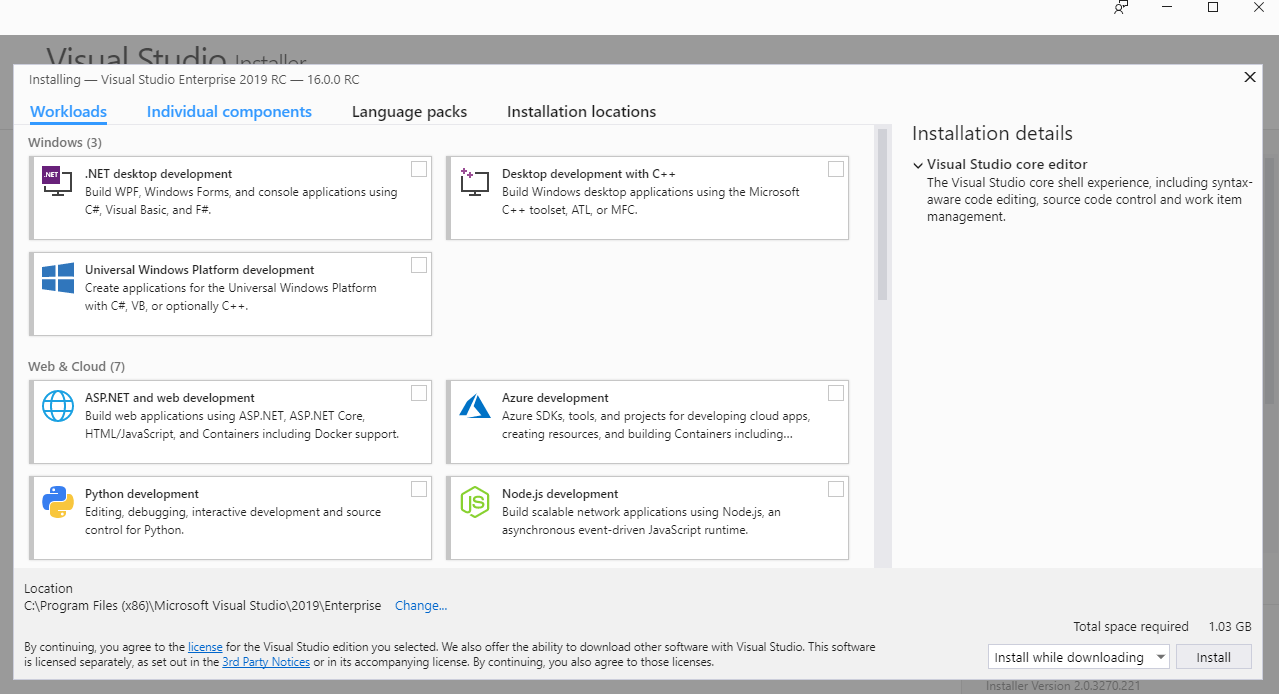Click the Web & Cloud (7) heading
This screenshot has height=694, width=1279.
pyautogui.click(x=77, y=367)
